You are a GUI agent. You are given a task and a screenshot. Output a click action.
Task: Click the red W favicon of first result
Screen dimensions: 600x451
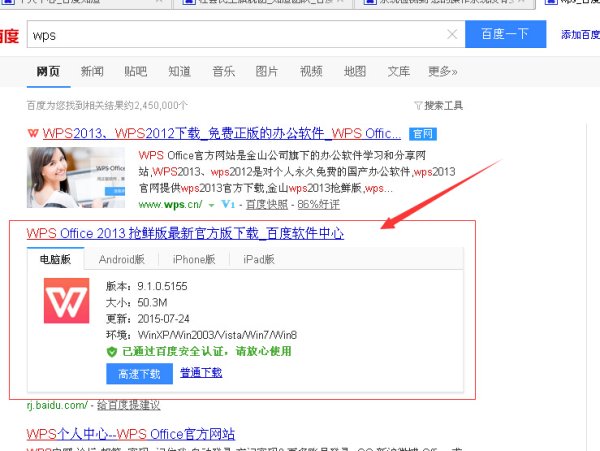pyautogui.click(x=33, y=133)
